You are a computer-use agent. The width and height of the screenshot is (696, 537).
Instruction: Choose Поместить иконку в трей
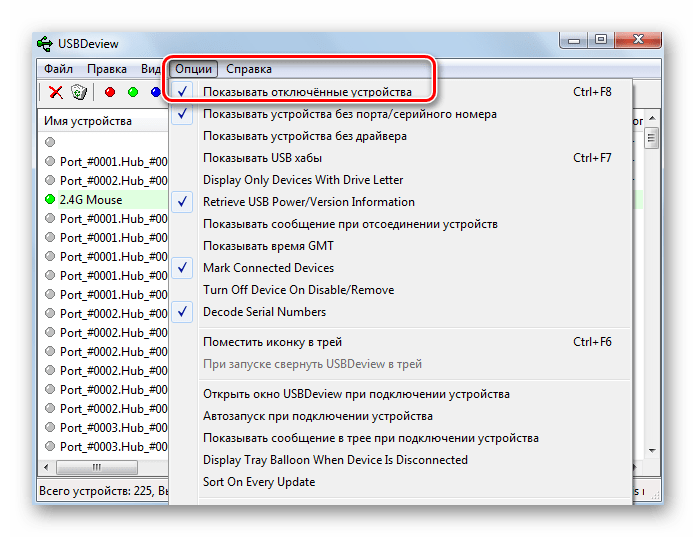pos(400,342)
